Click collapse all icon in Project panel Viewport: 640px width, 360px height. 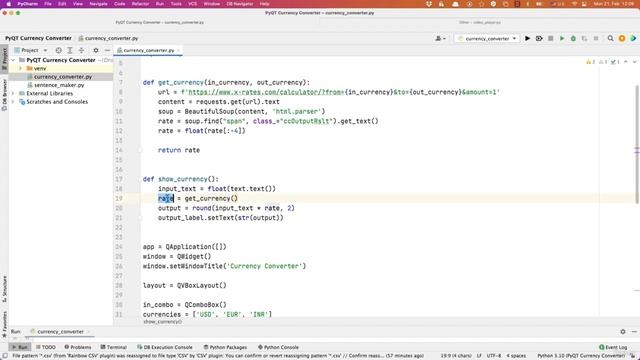coord(81,50)
